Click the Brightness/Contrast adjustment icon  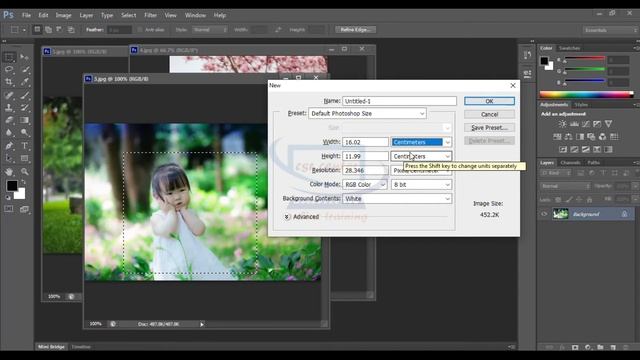coord(562,124)
